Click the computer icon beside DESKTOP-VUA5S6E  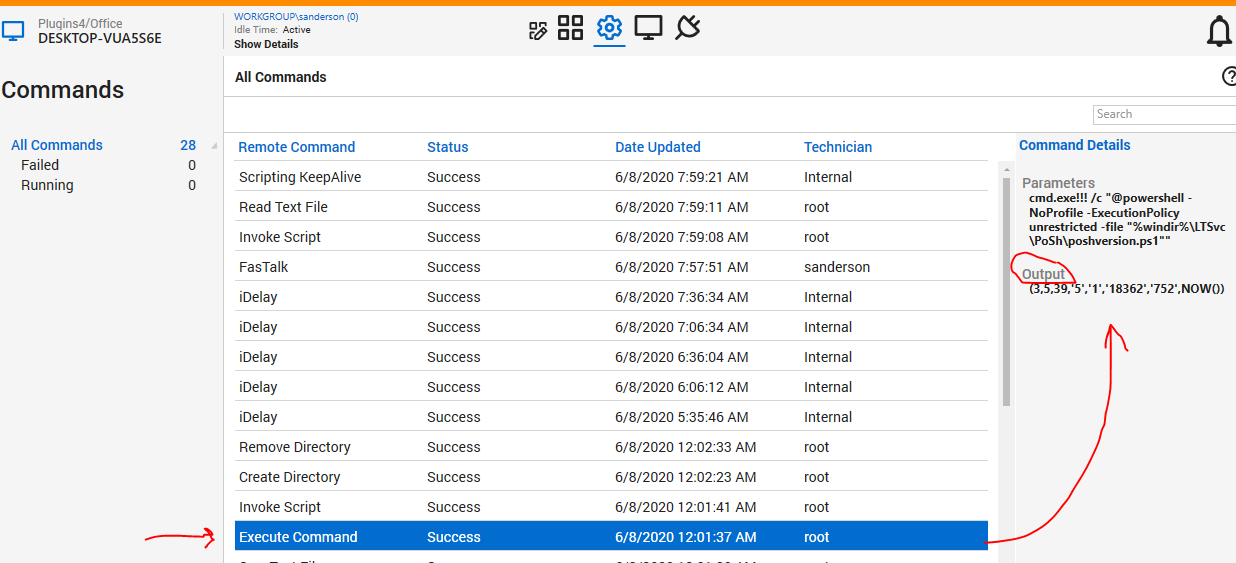(13, 31)
